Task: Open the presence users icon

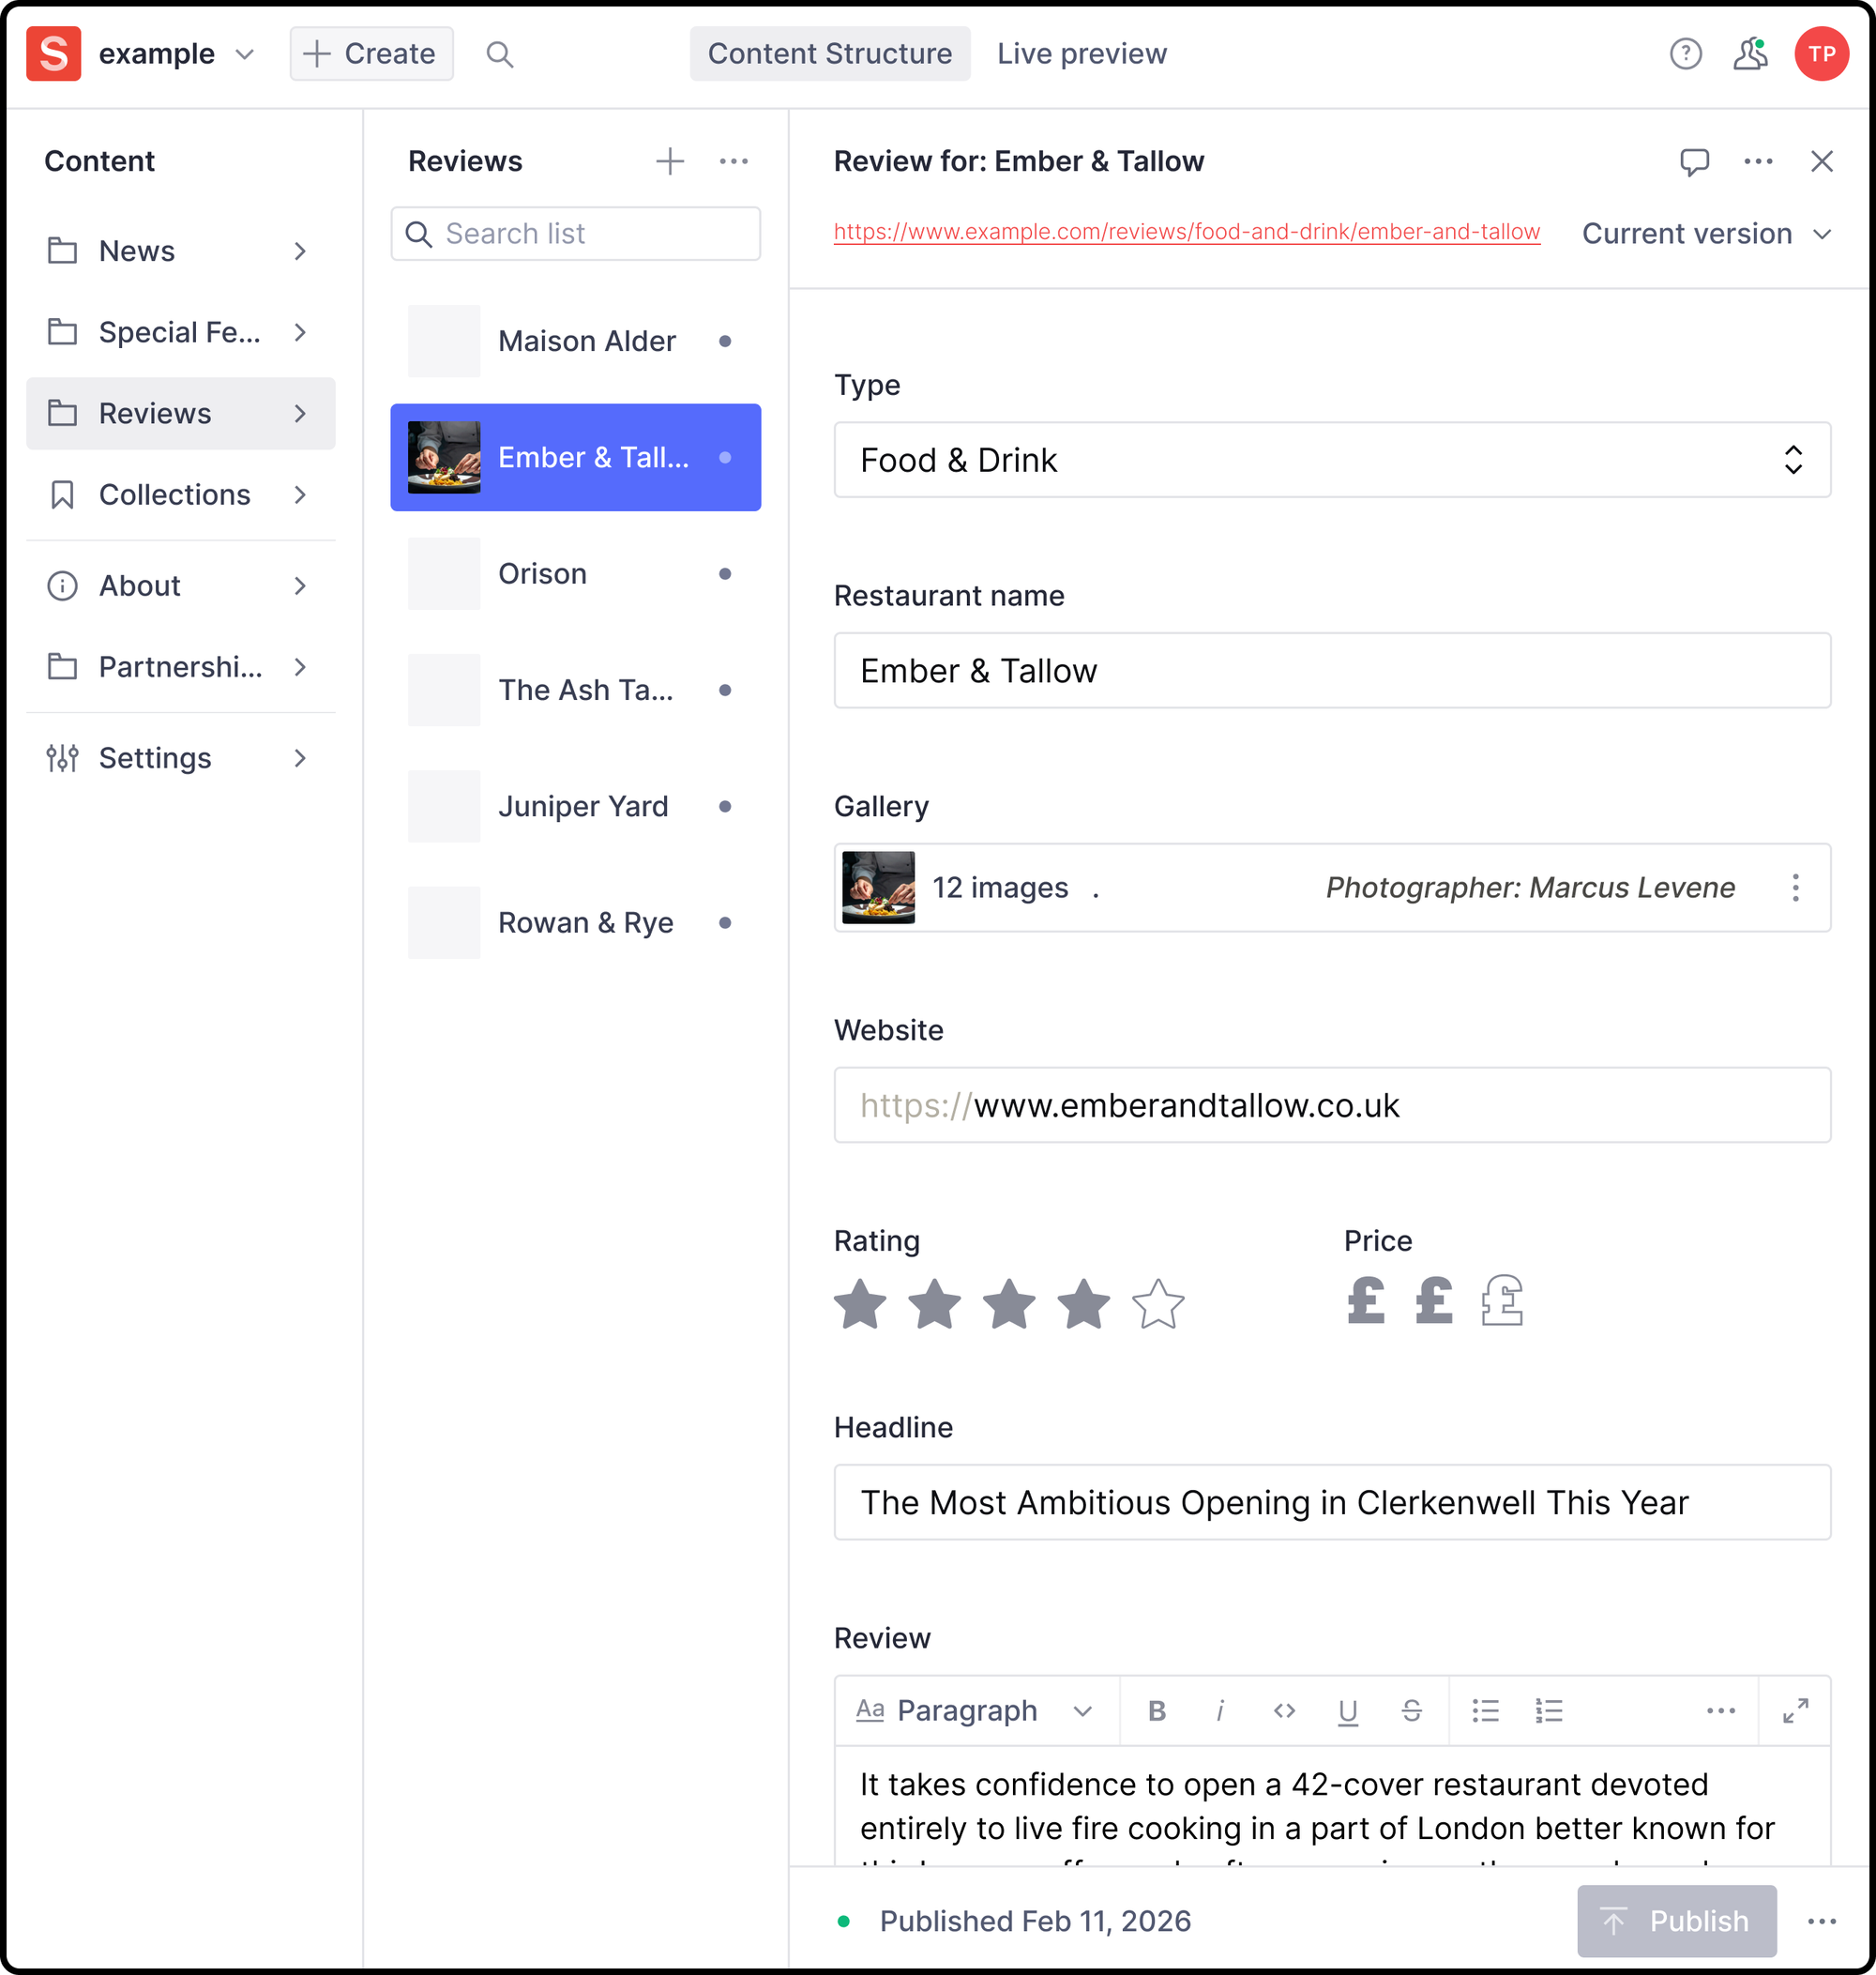Action: [1750, 54]
